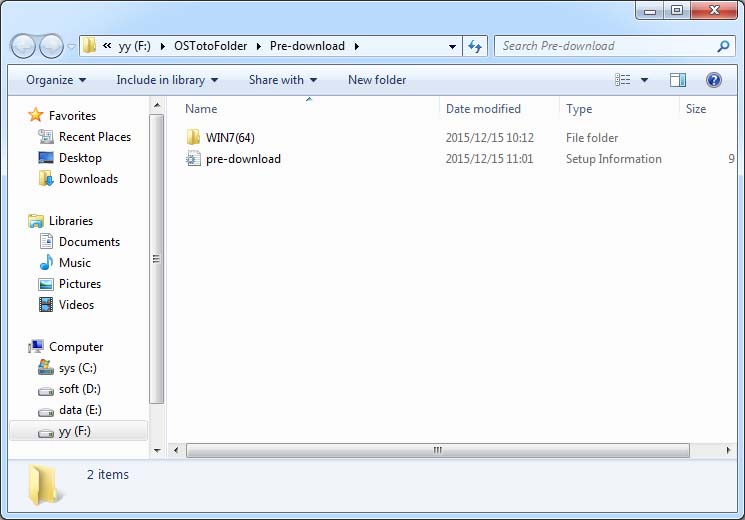The width and height of the screenshot is (745, 520).
Task: Click the Documents library icon
Action: pyautogui.click(x=46, y=241)
